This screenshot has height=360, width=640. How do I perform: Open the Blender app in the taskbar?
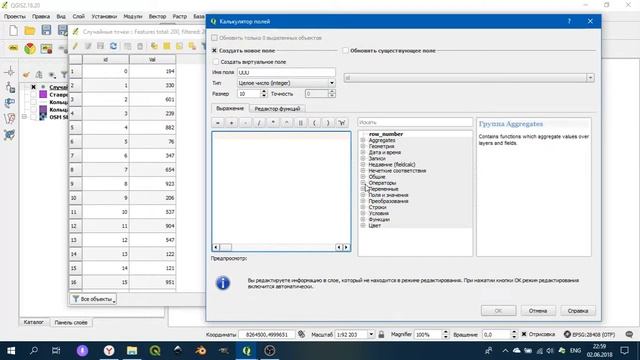click(200, 351)
